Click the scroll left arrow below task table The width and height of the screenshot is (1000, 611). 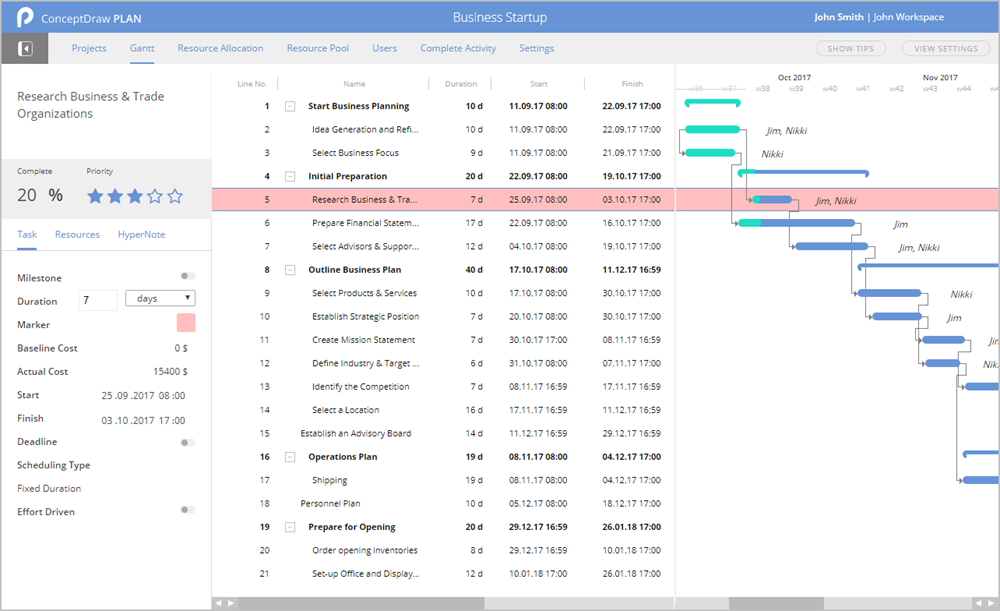(220, 603)
